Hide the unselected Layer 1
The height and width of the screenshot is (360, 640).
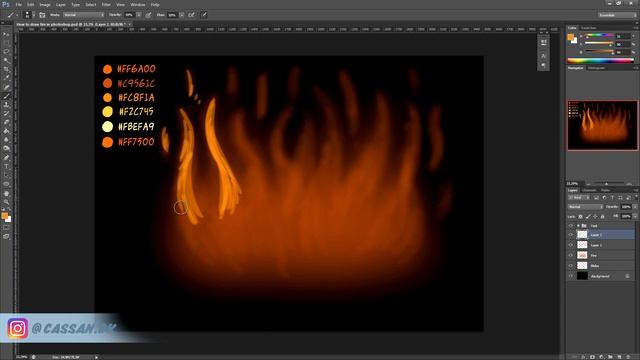pyautogui.click(x=571, y=245)
